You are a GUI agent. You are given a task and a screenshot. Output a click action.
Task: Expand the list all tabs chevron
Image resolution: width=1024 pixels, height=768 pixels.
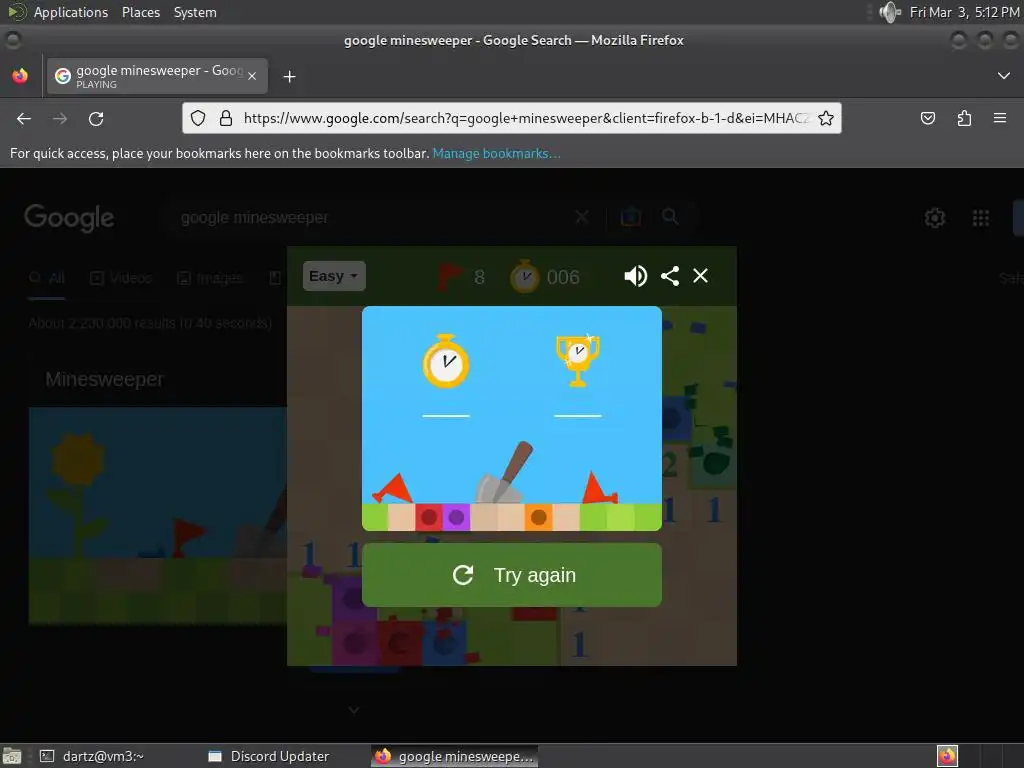tap(1004, 76)
